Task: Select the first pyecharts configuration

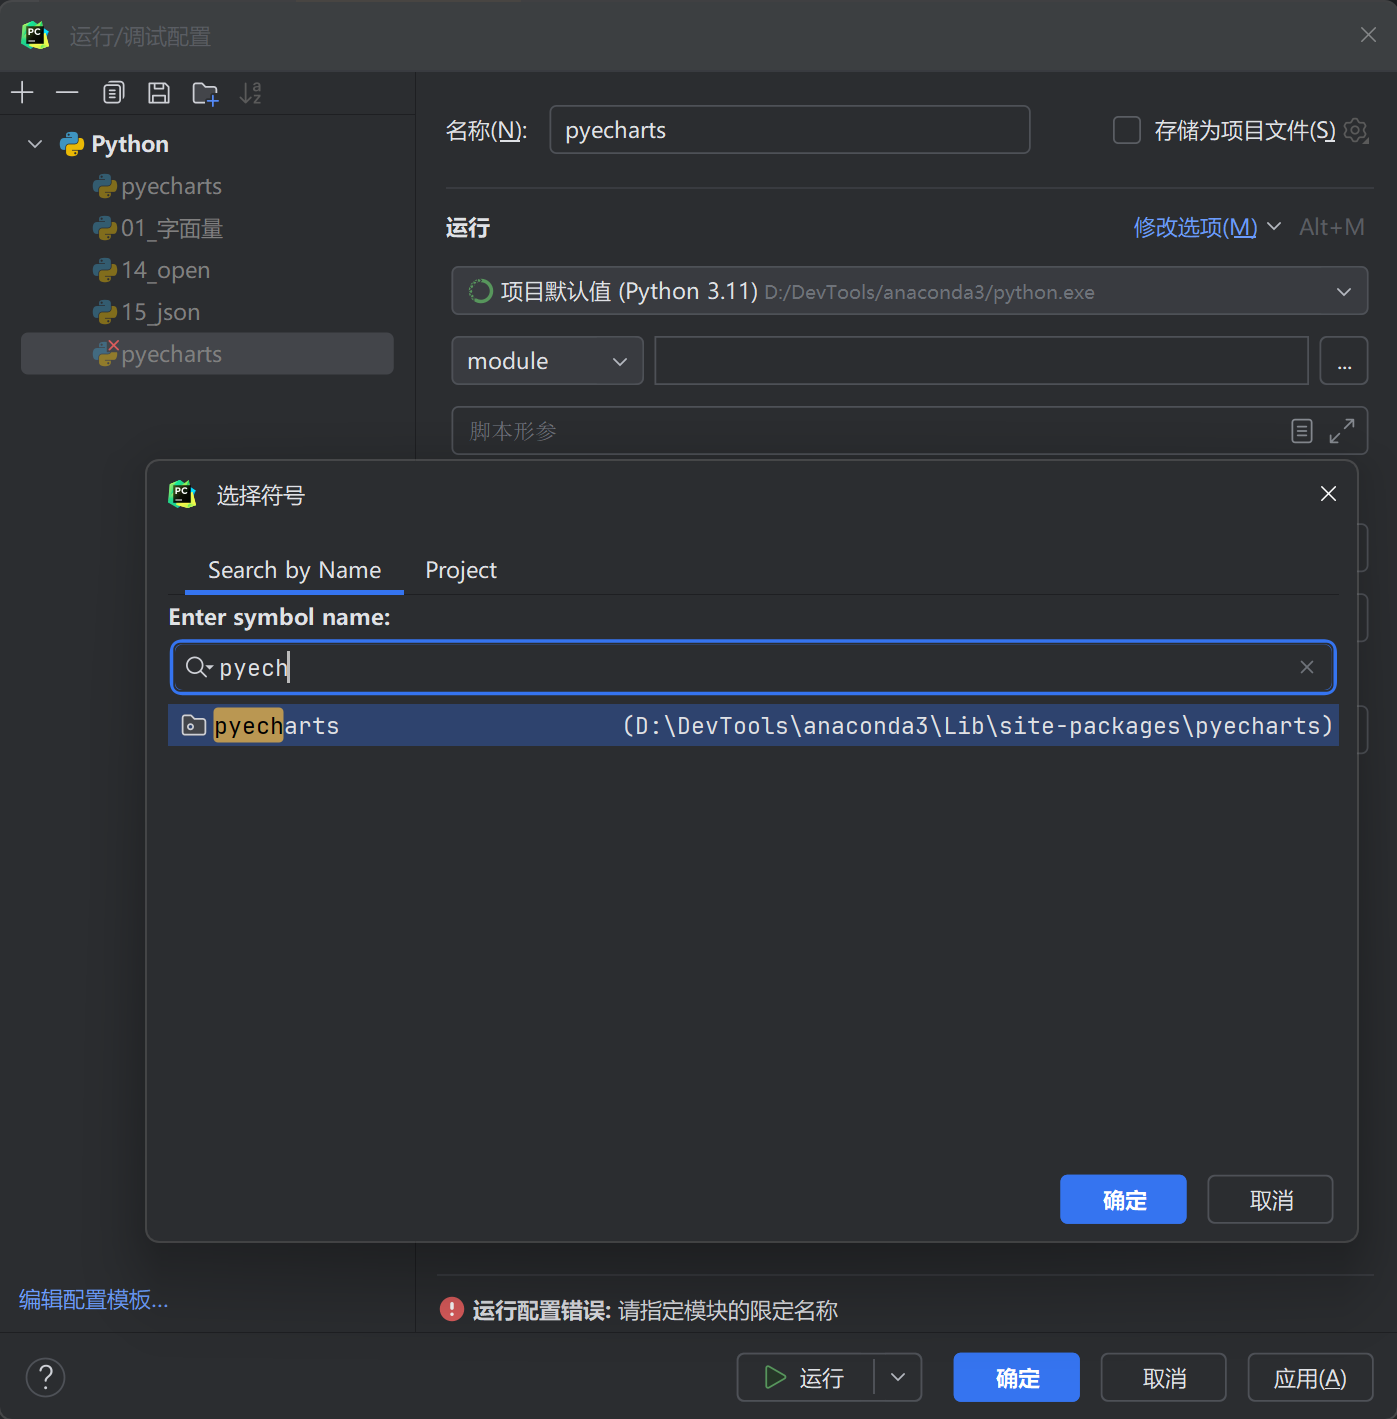Action: click(x=207, y=186)
